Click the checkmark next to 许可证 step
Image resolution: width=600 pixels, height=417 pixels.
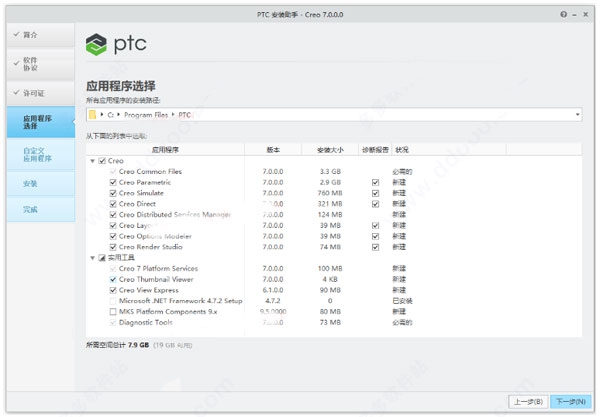tap(16, 93)
